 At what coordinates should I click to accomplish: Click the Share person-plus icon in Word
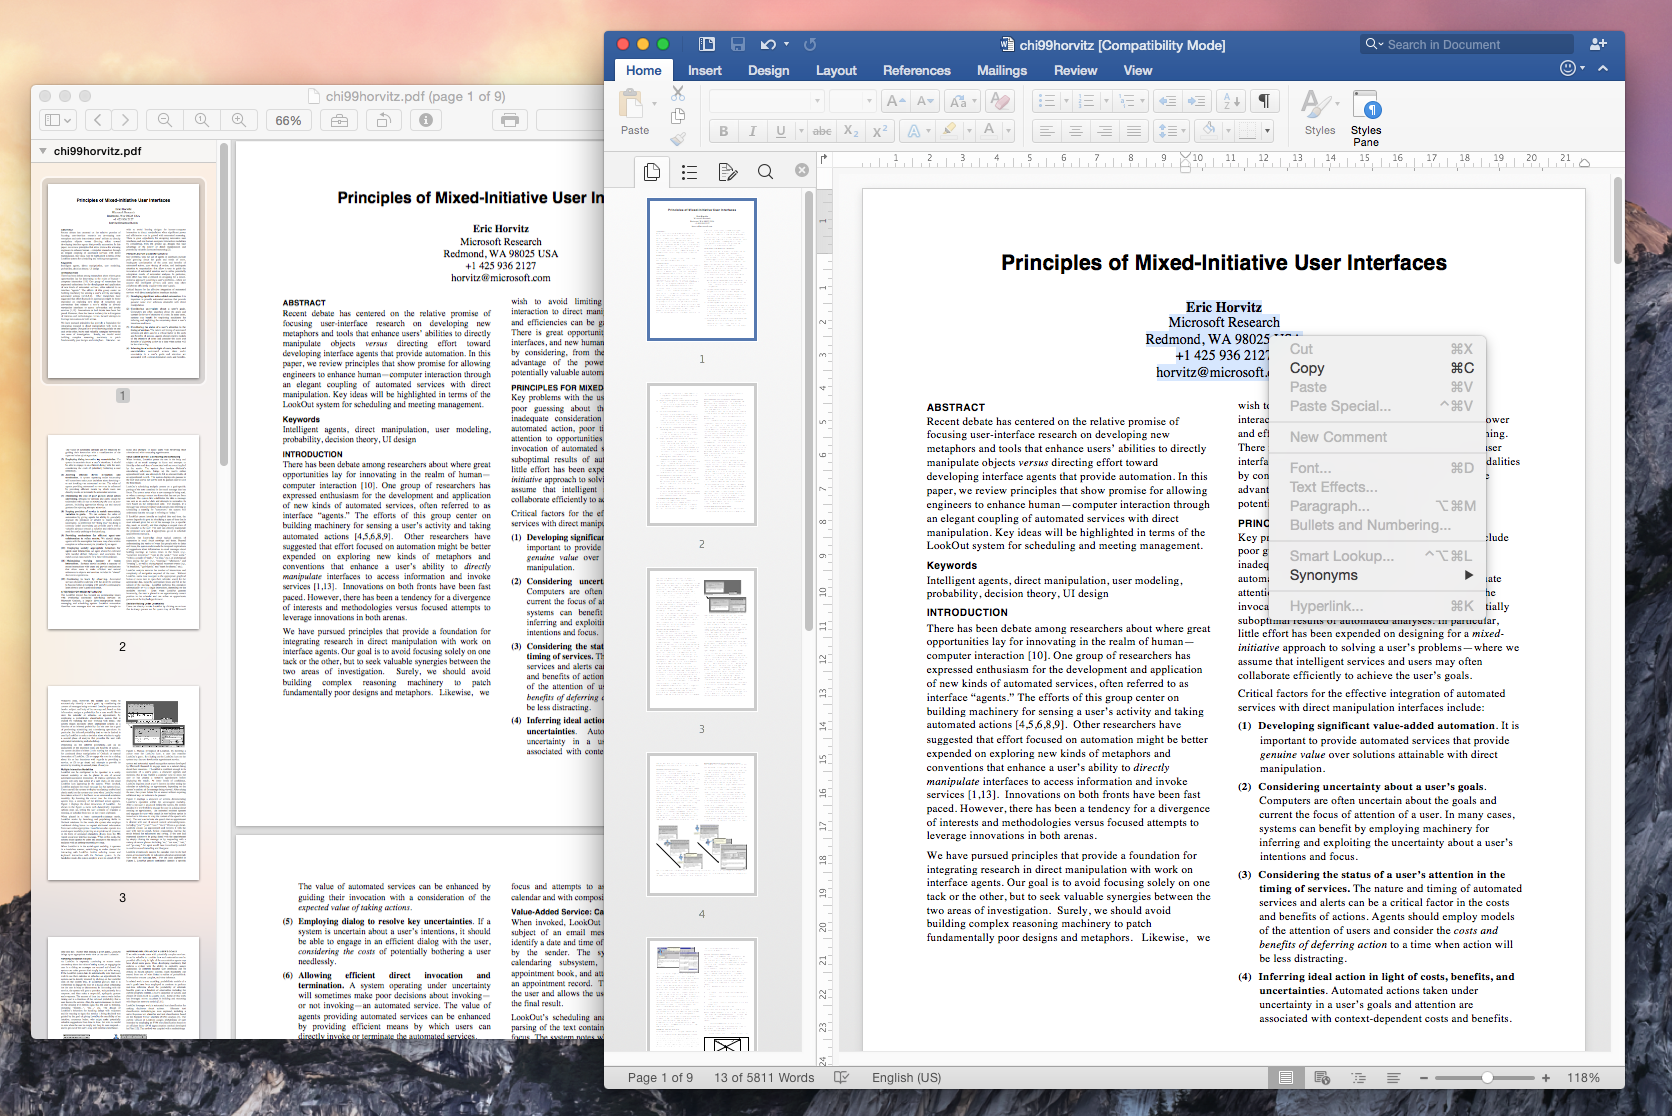pos(1598,44)
